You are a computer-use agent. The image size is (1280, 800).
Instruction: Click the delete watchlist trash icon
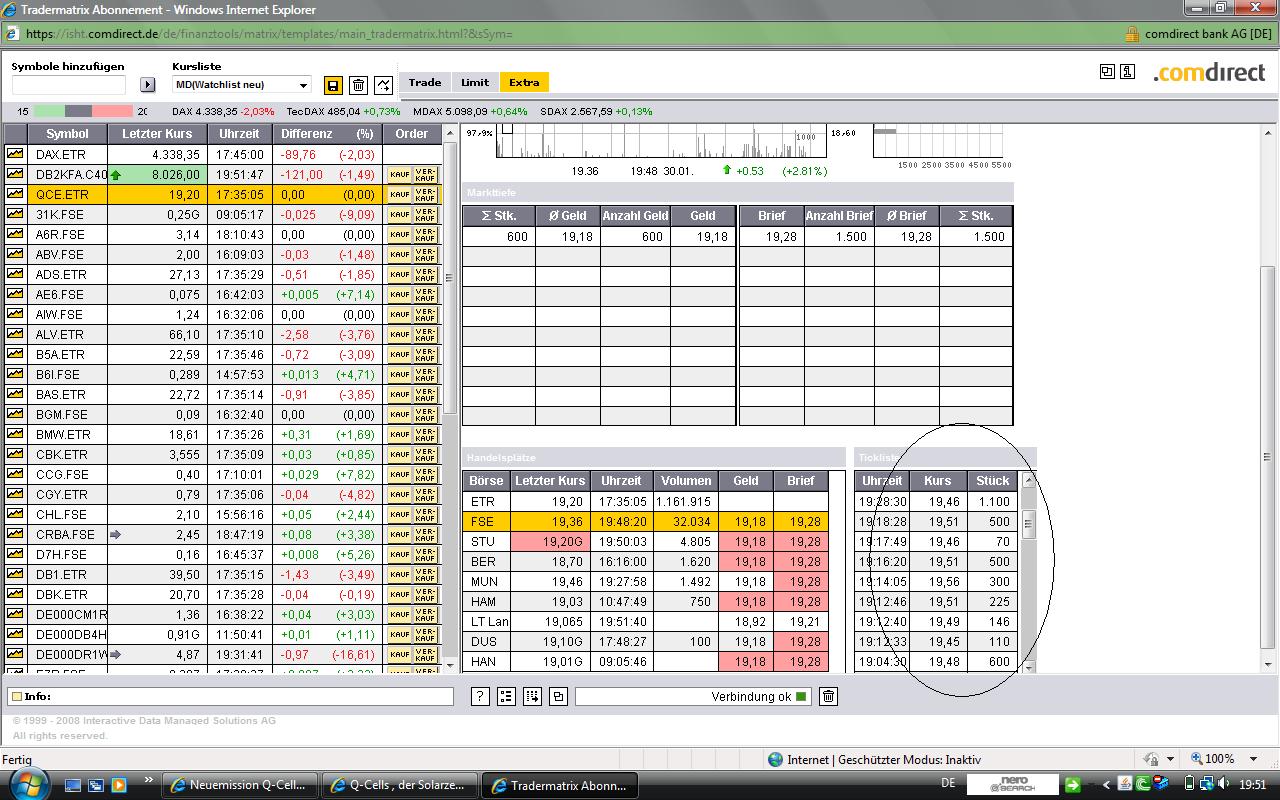pyautogui.click(x=359, y=85)
